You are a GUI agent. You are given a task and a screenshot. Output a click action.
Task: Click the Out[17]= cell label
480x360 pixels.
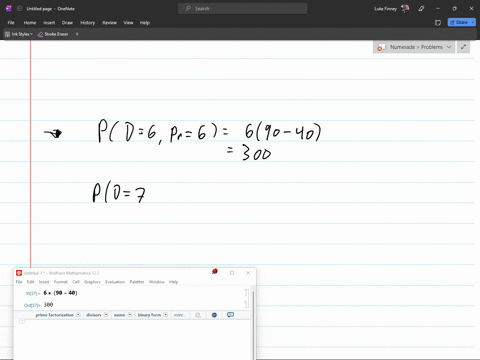pyautogui.click(x=32, y=305)
